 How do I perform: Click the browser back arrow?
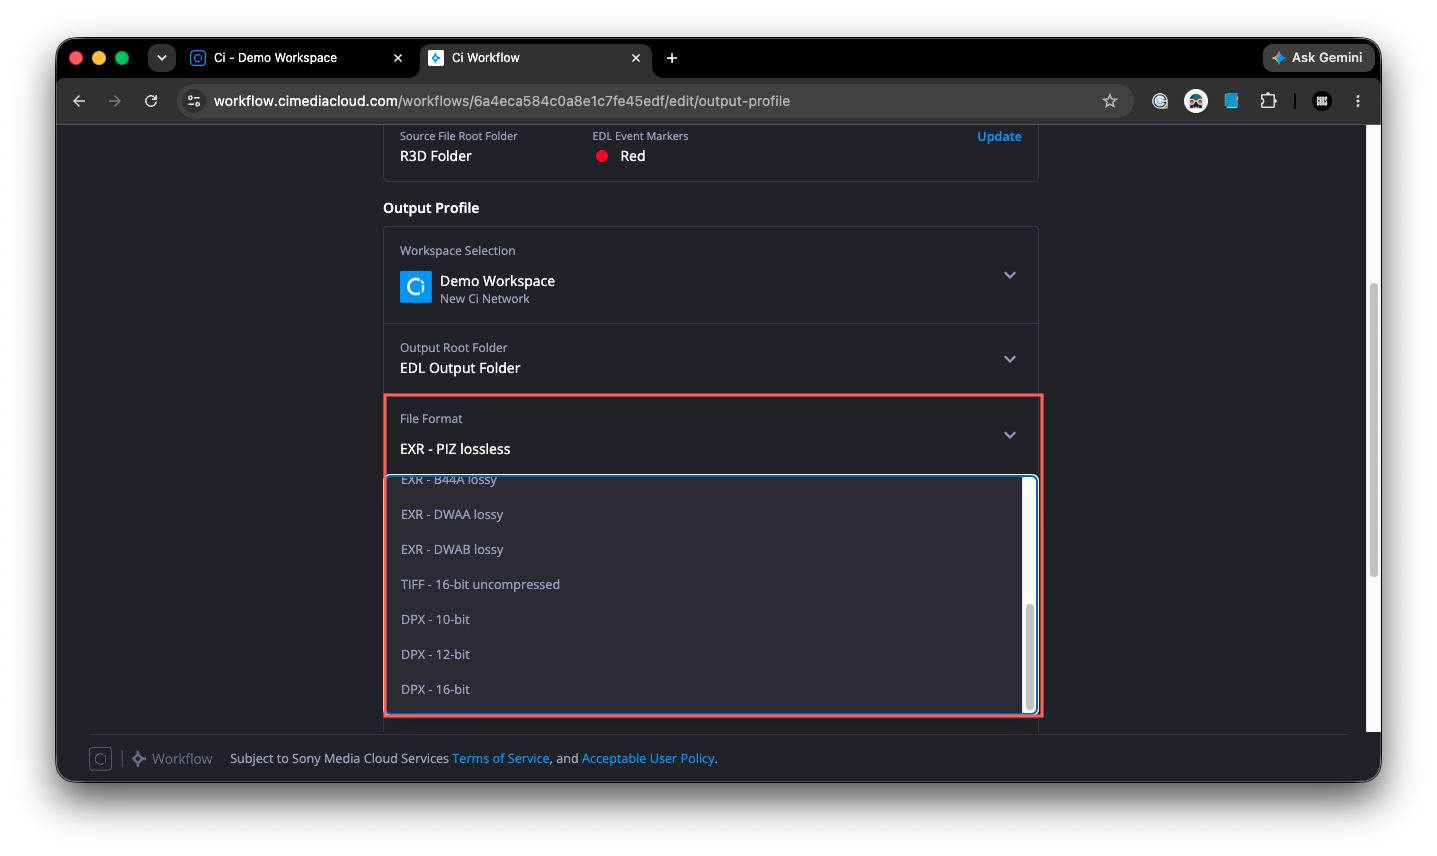pyautogui.click(x=79, y=101)
